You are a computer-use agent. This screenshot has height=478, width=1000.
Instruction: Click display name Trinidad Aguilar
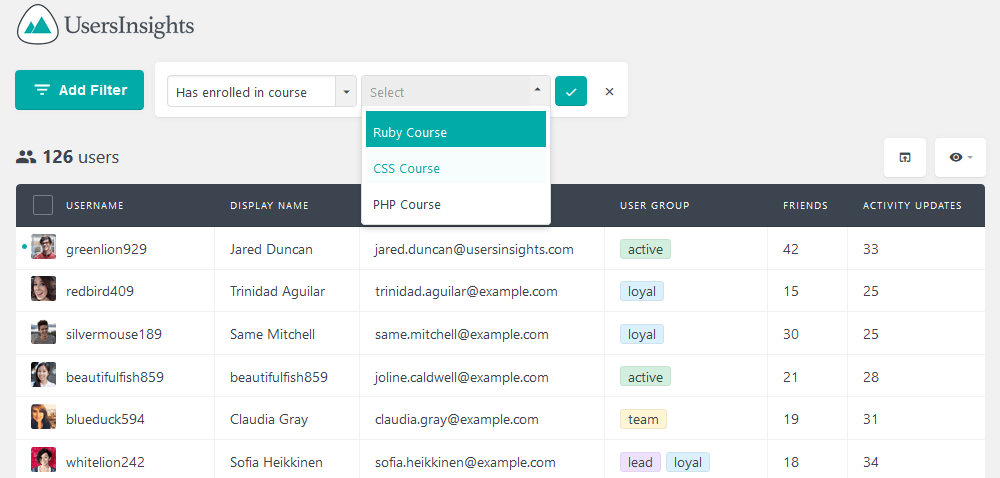click(x=277, y=291)
